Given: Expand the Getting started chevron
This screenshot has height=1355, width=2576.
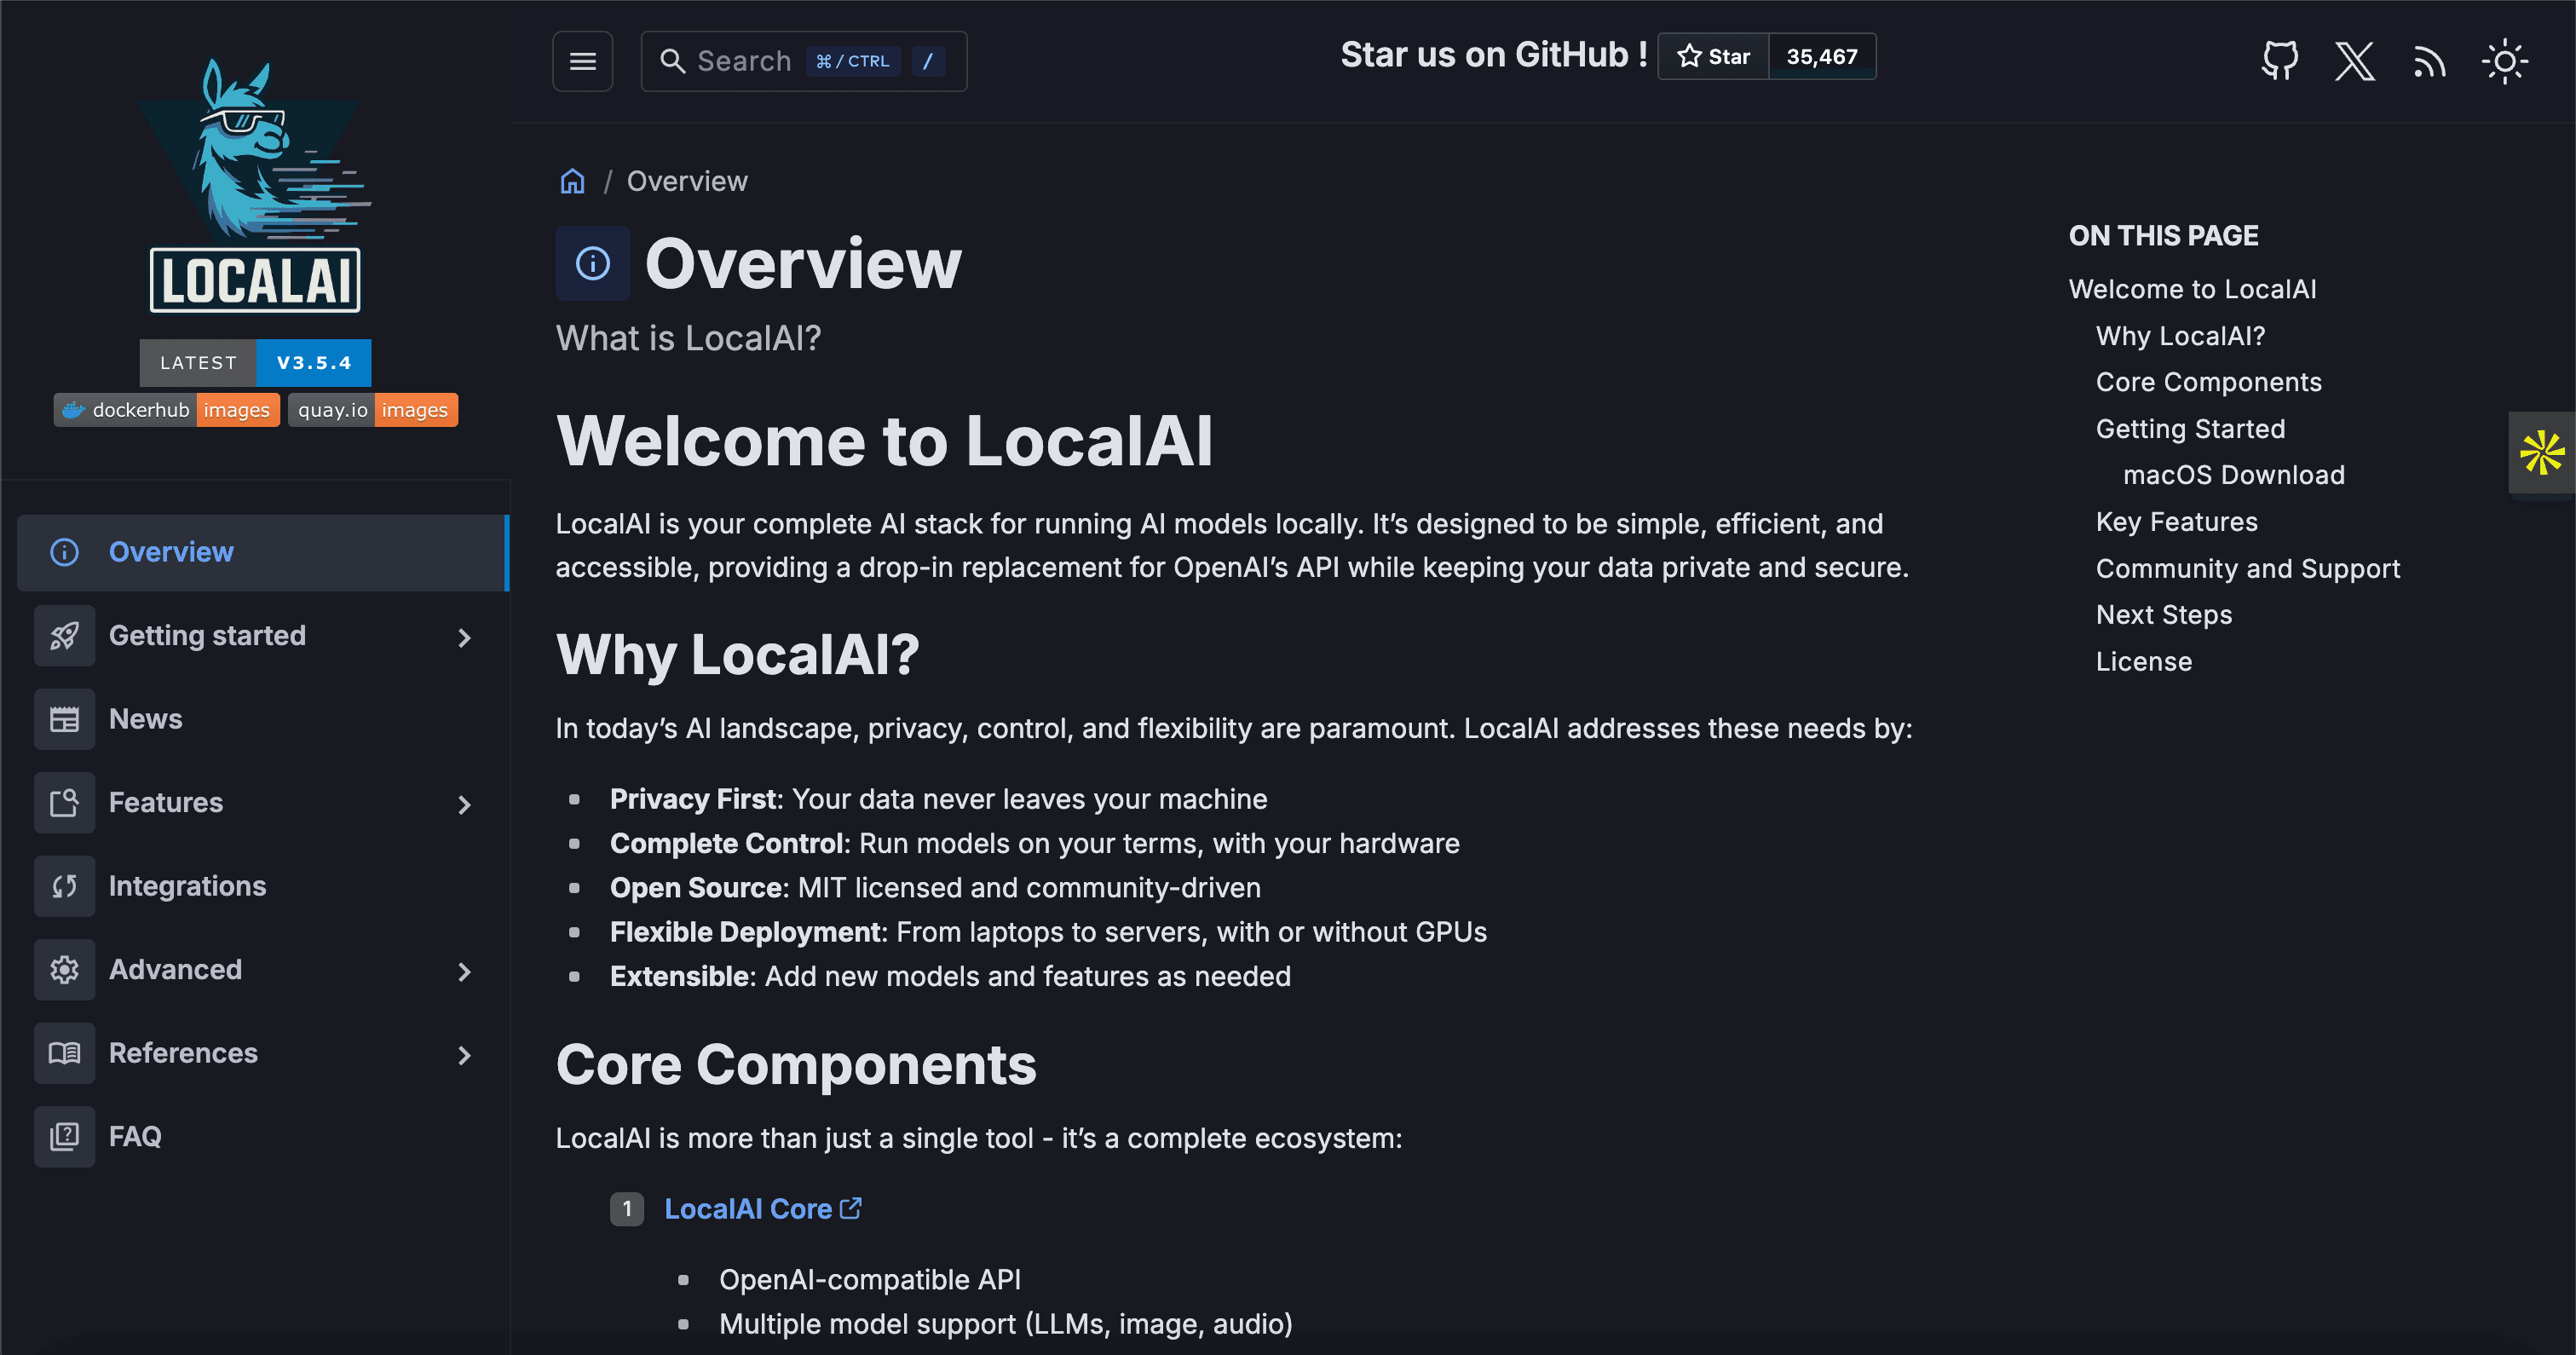Looking at the screenshot, I should (x=464, y=637).
